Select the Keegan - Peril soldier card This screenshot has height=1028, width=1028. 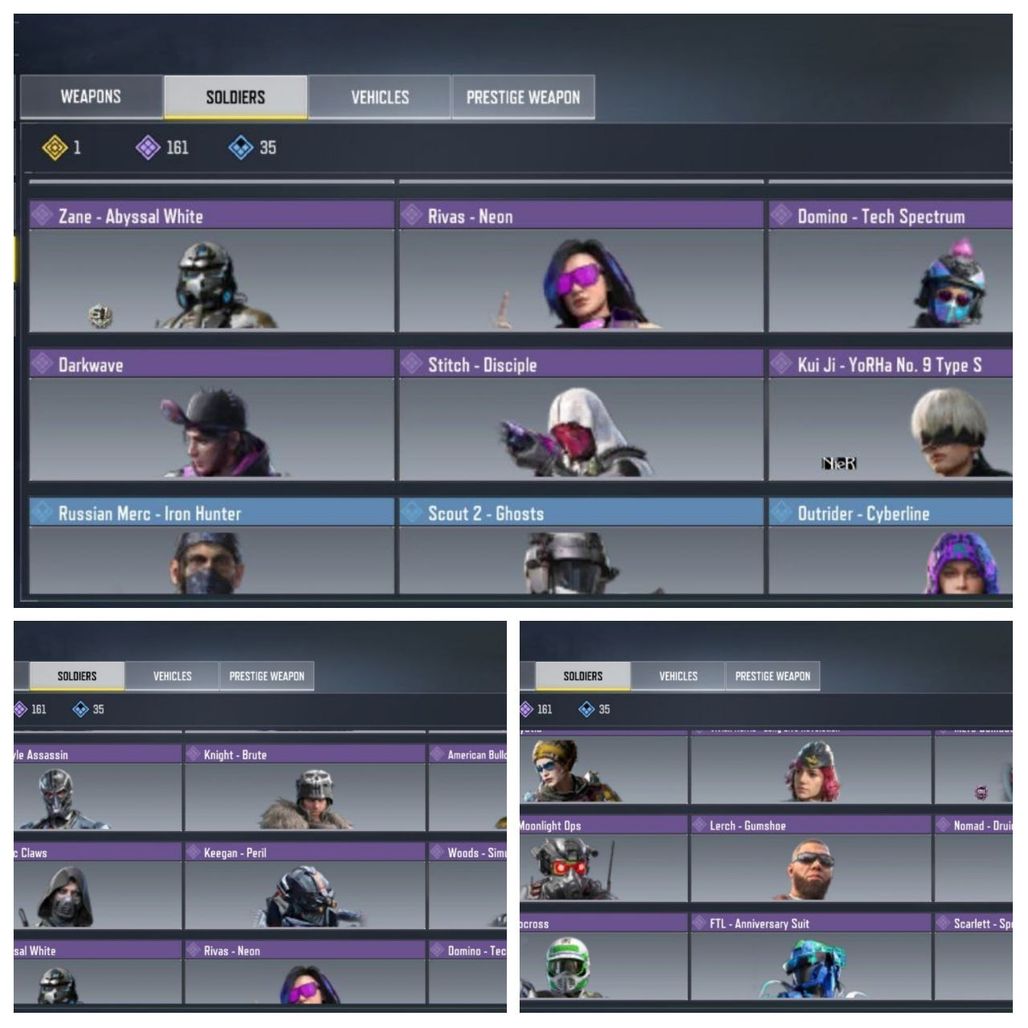305,886
